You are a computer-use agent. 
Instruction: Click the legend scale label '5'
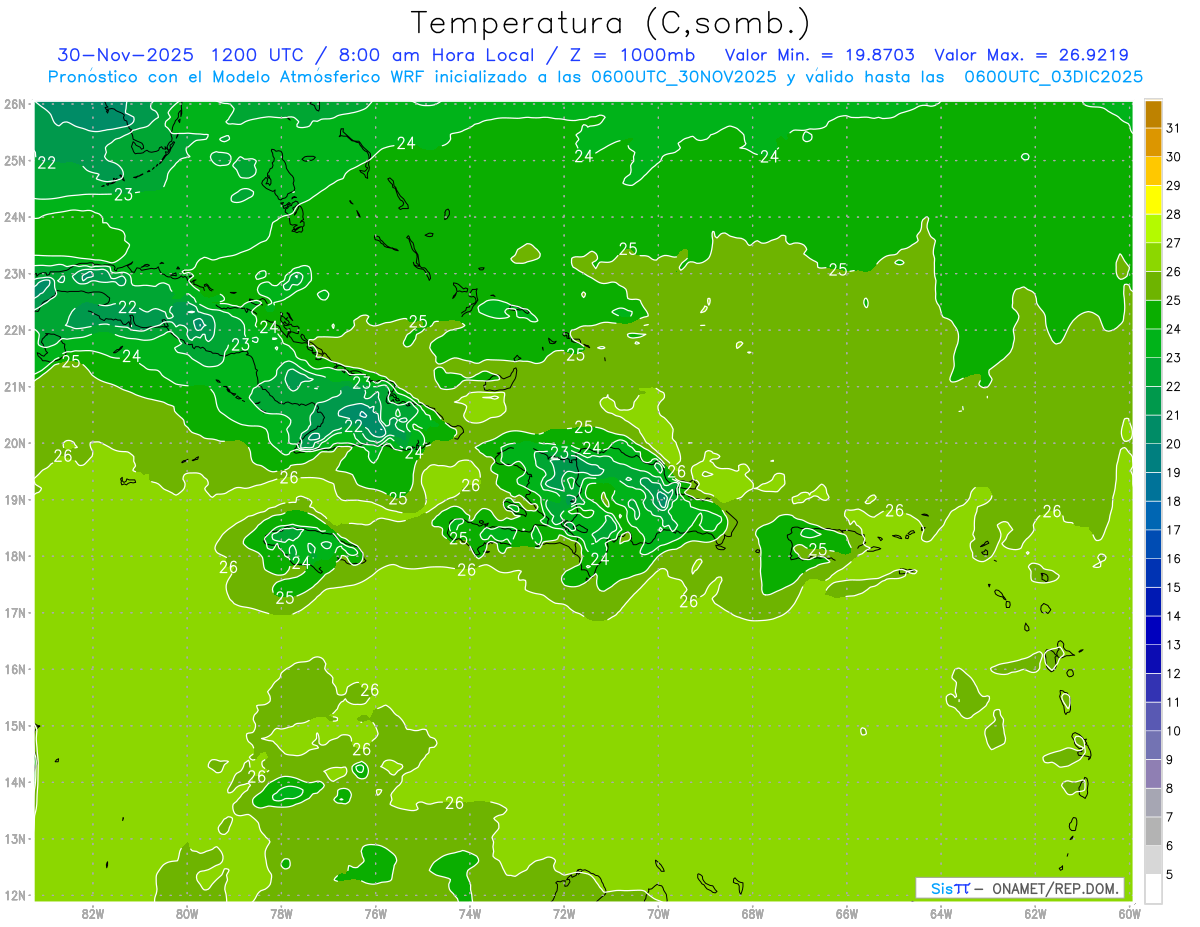1169,875
